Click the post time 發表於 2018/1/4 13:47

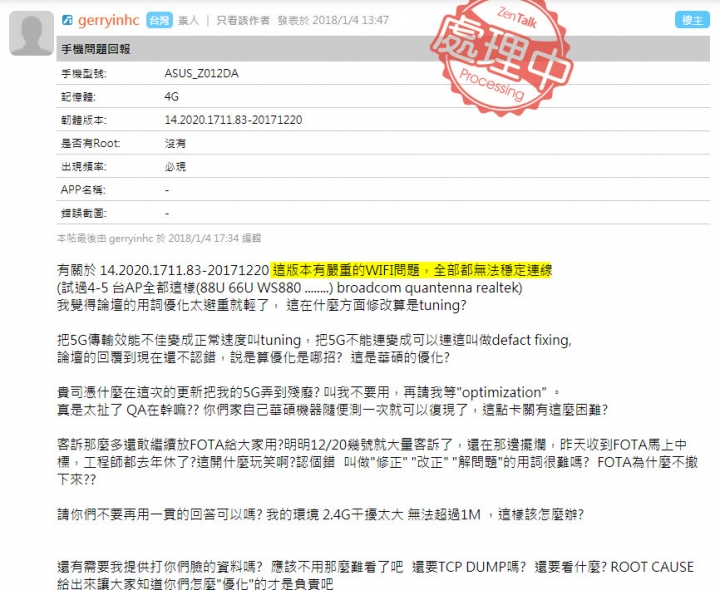(333, 20)
